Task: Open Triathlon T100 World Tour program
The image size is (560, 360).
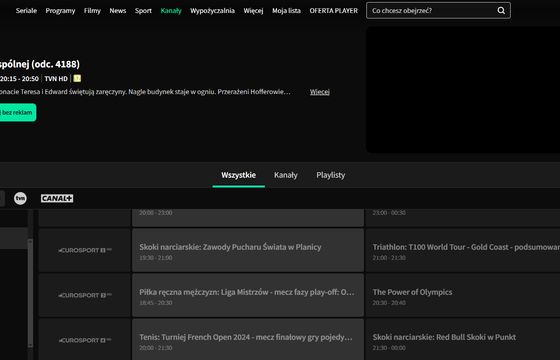Action: pyautogui.click(x=463, y=250)
